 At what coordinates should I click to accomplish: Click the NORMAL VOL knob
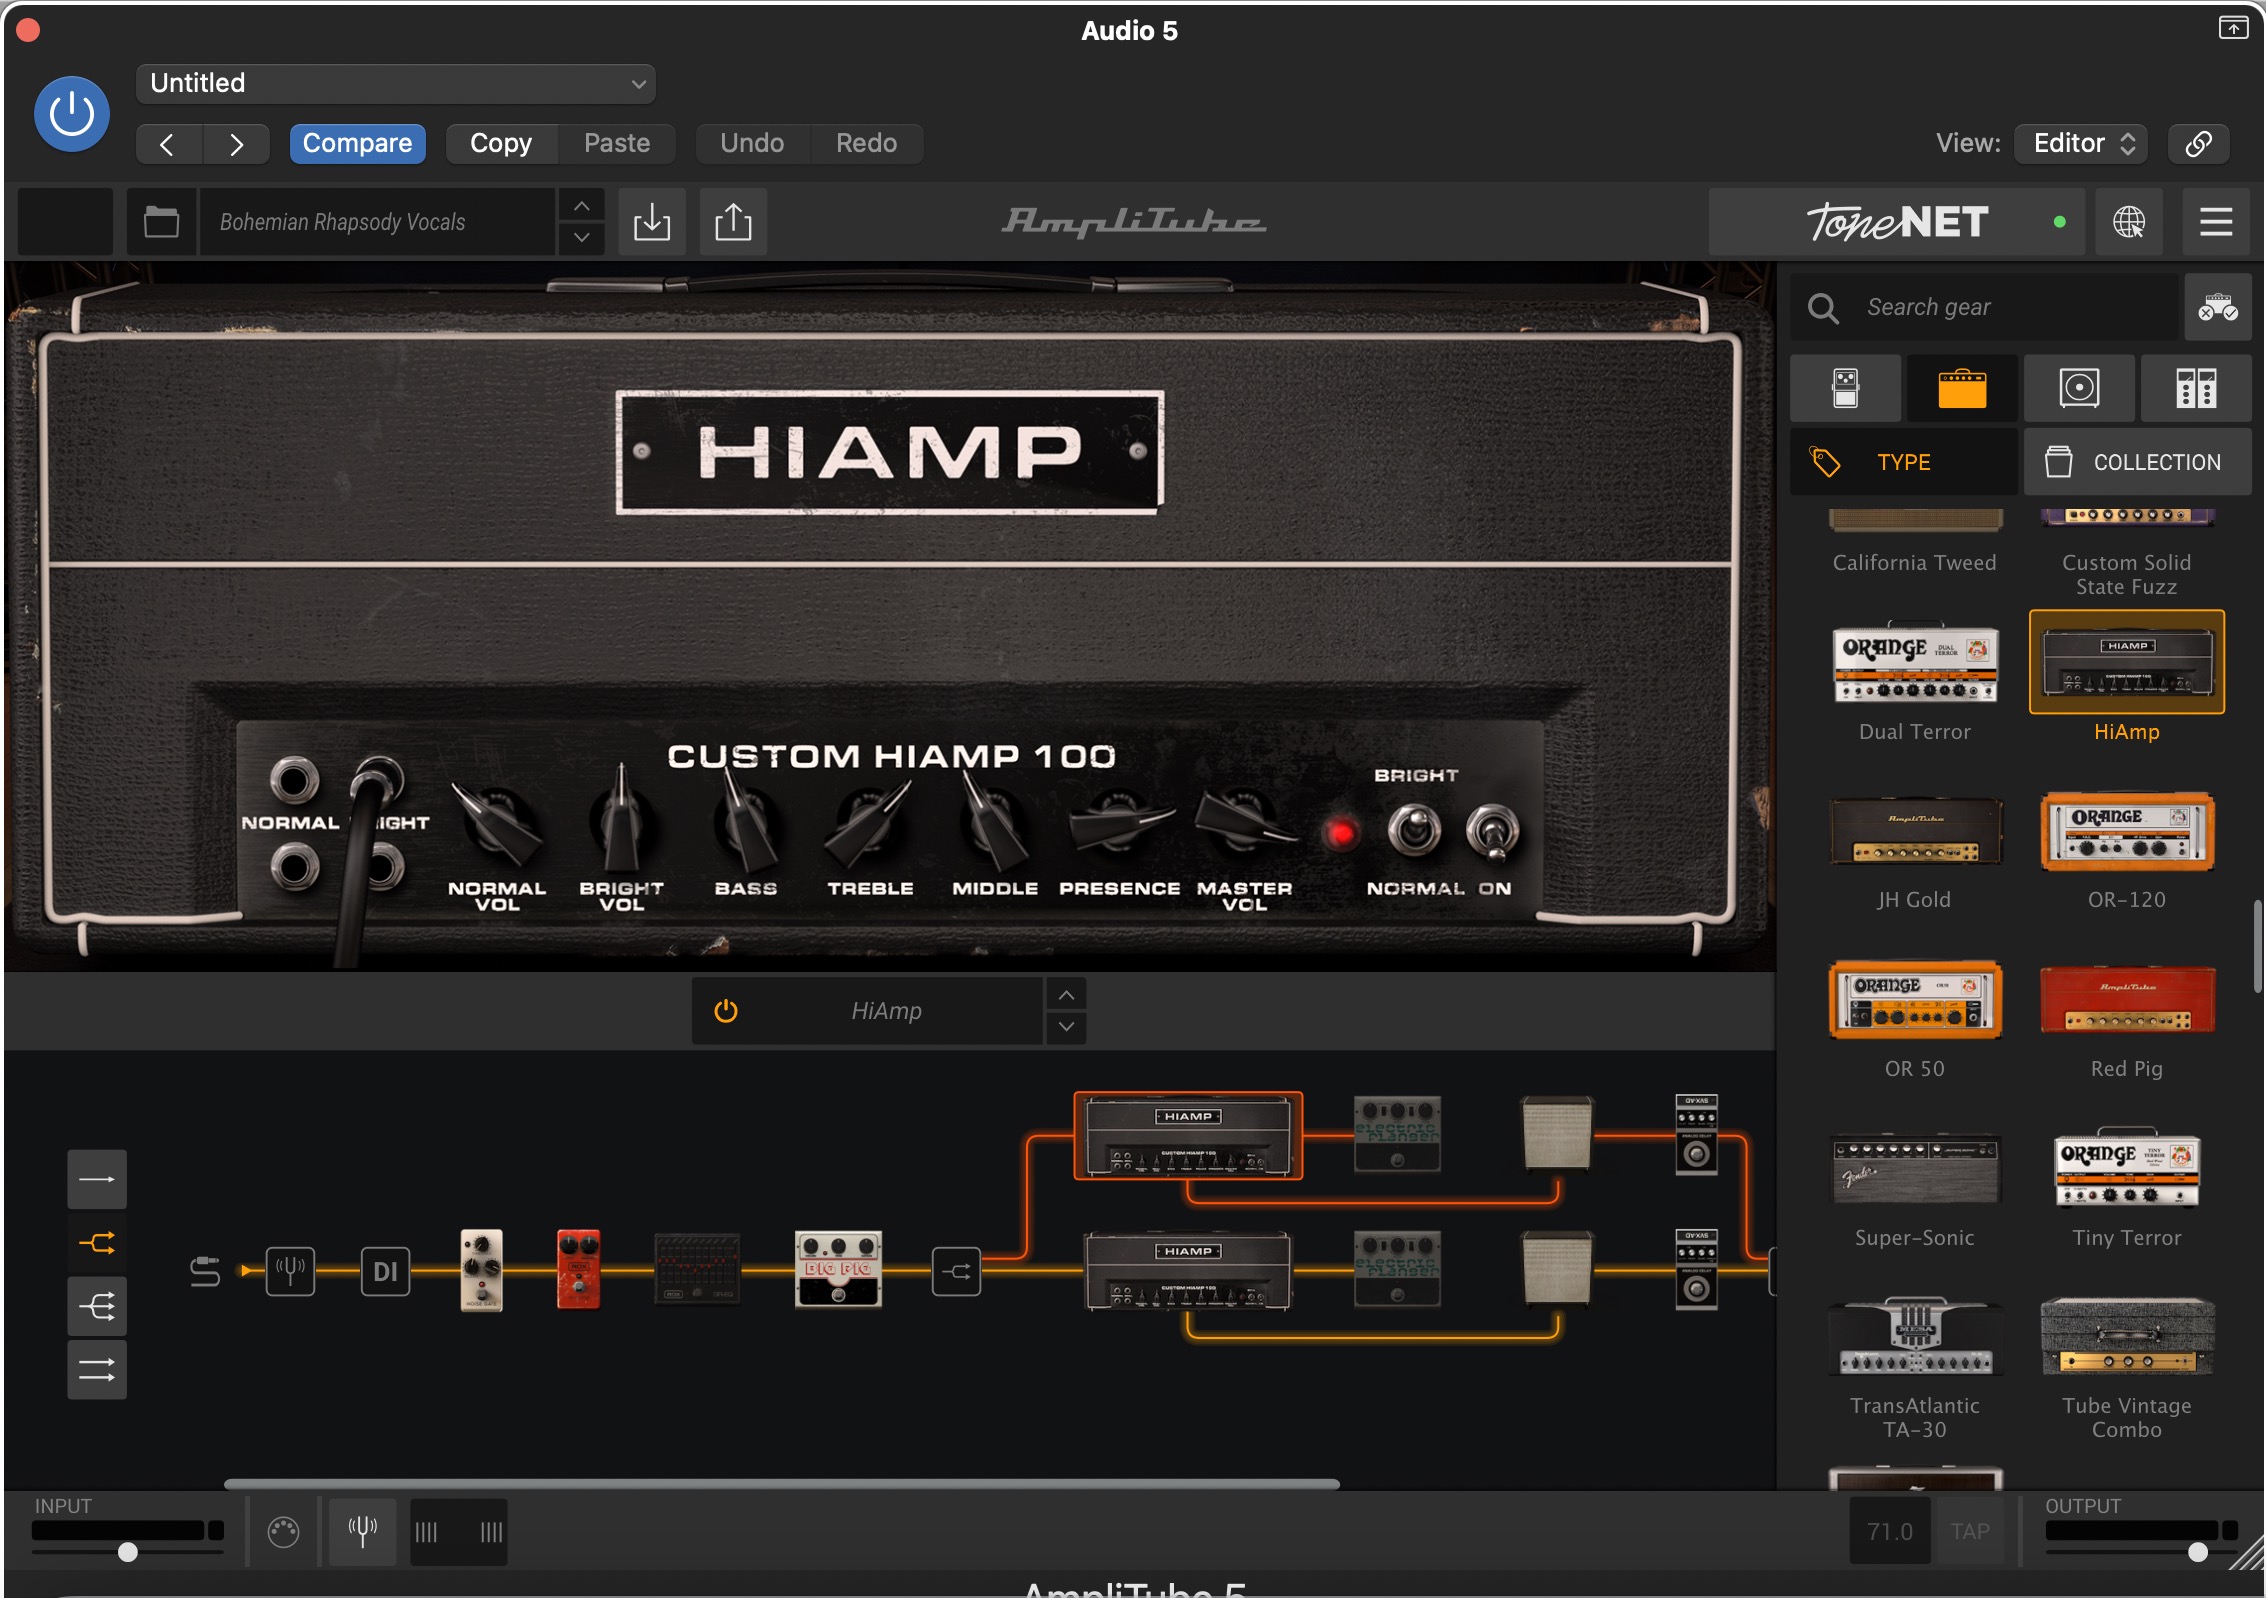(497, 825)
